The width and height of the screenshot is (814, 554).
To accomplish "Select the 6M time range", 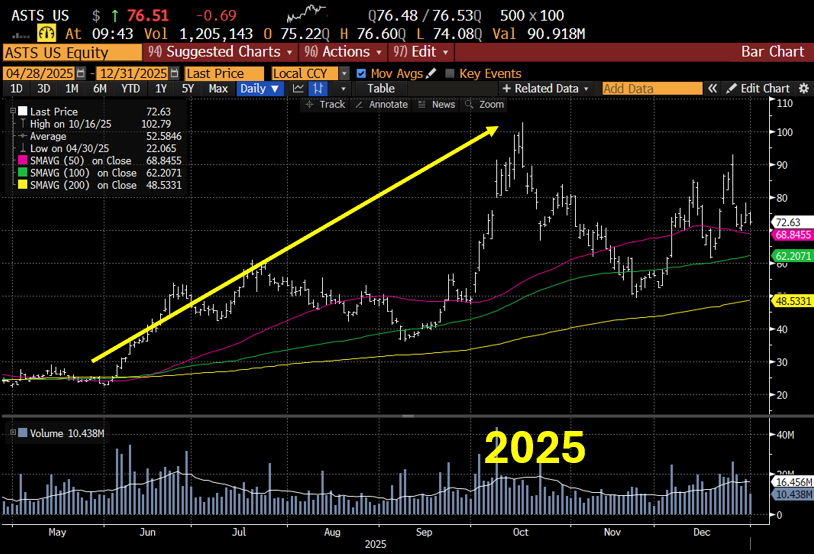I will click(x=100, y=88).
